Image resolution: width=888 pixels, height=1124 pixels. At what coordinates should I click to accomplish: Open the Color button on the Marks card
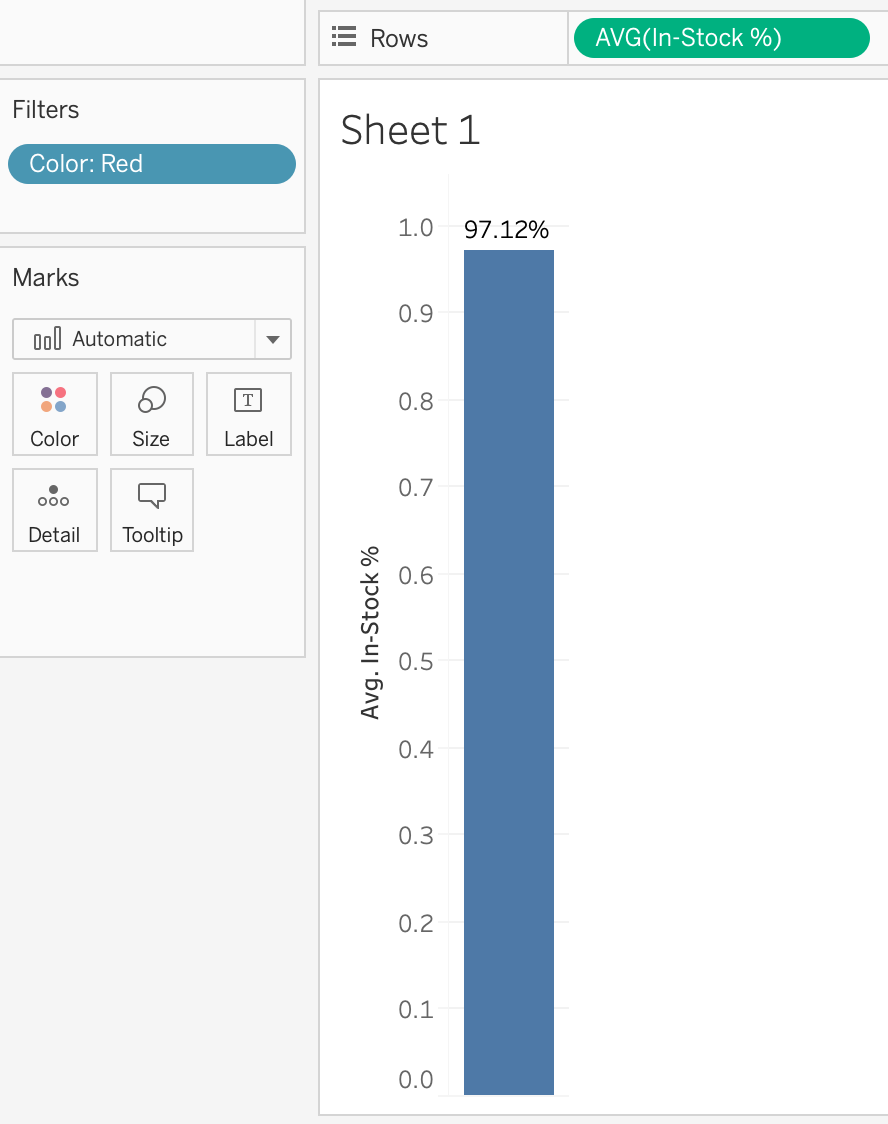[54, 414]
